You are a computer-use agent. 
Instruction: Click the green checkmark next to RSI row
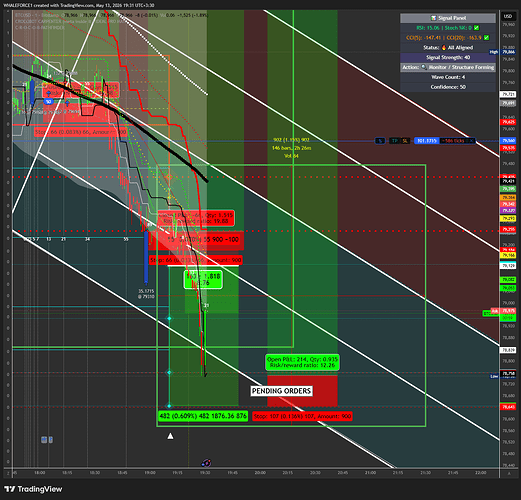(x=477, y=28)
